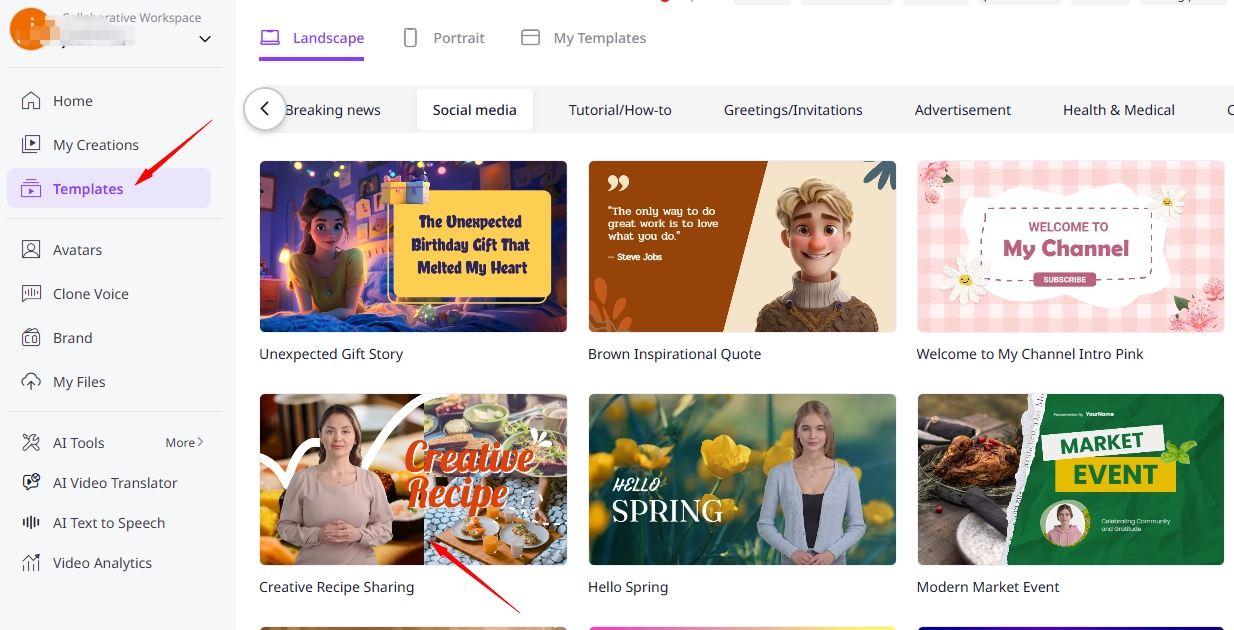This screenshot has height=630, width=1234.
Task: Click the AI Video Translator icon
Action: coord(31,483)
